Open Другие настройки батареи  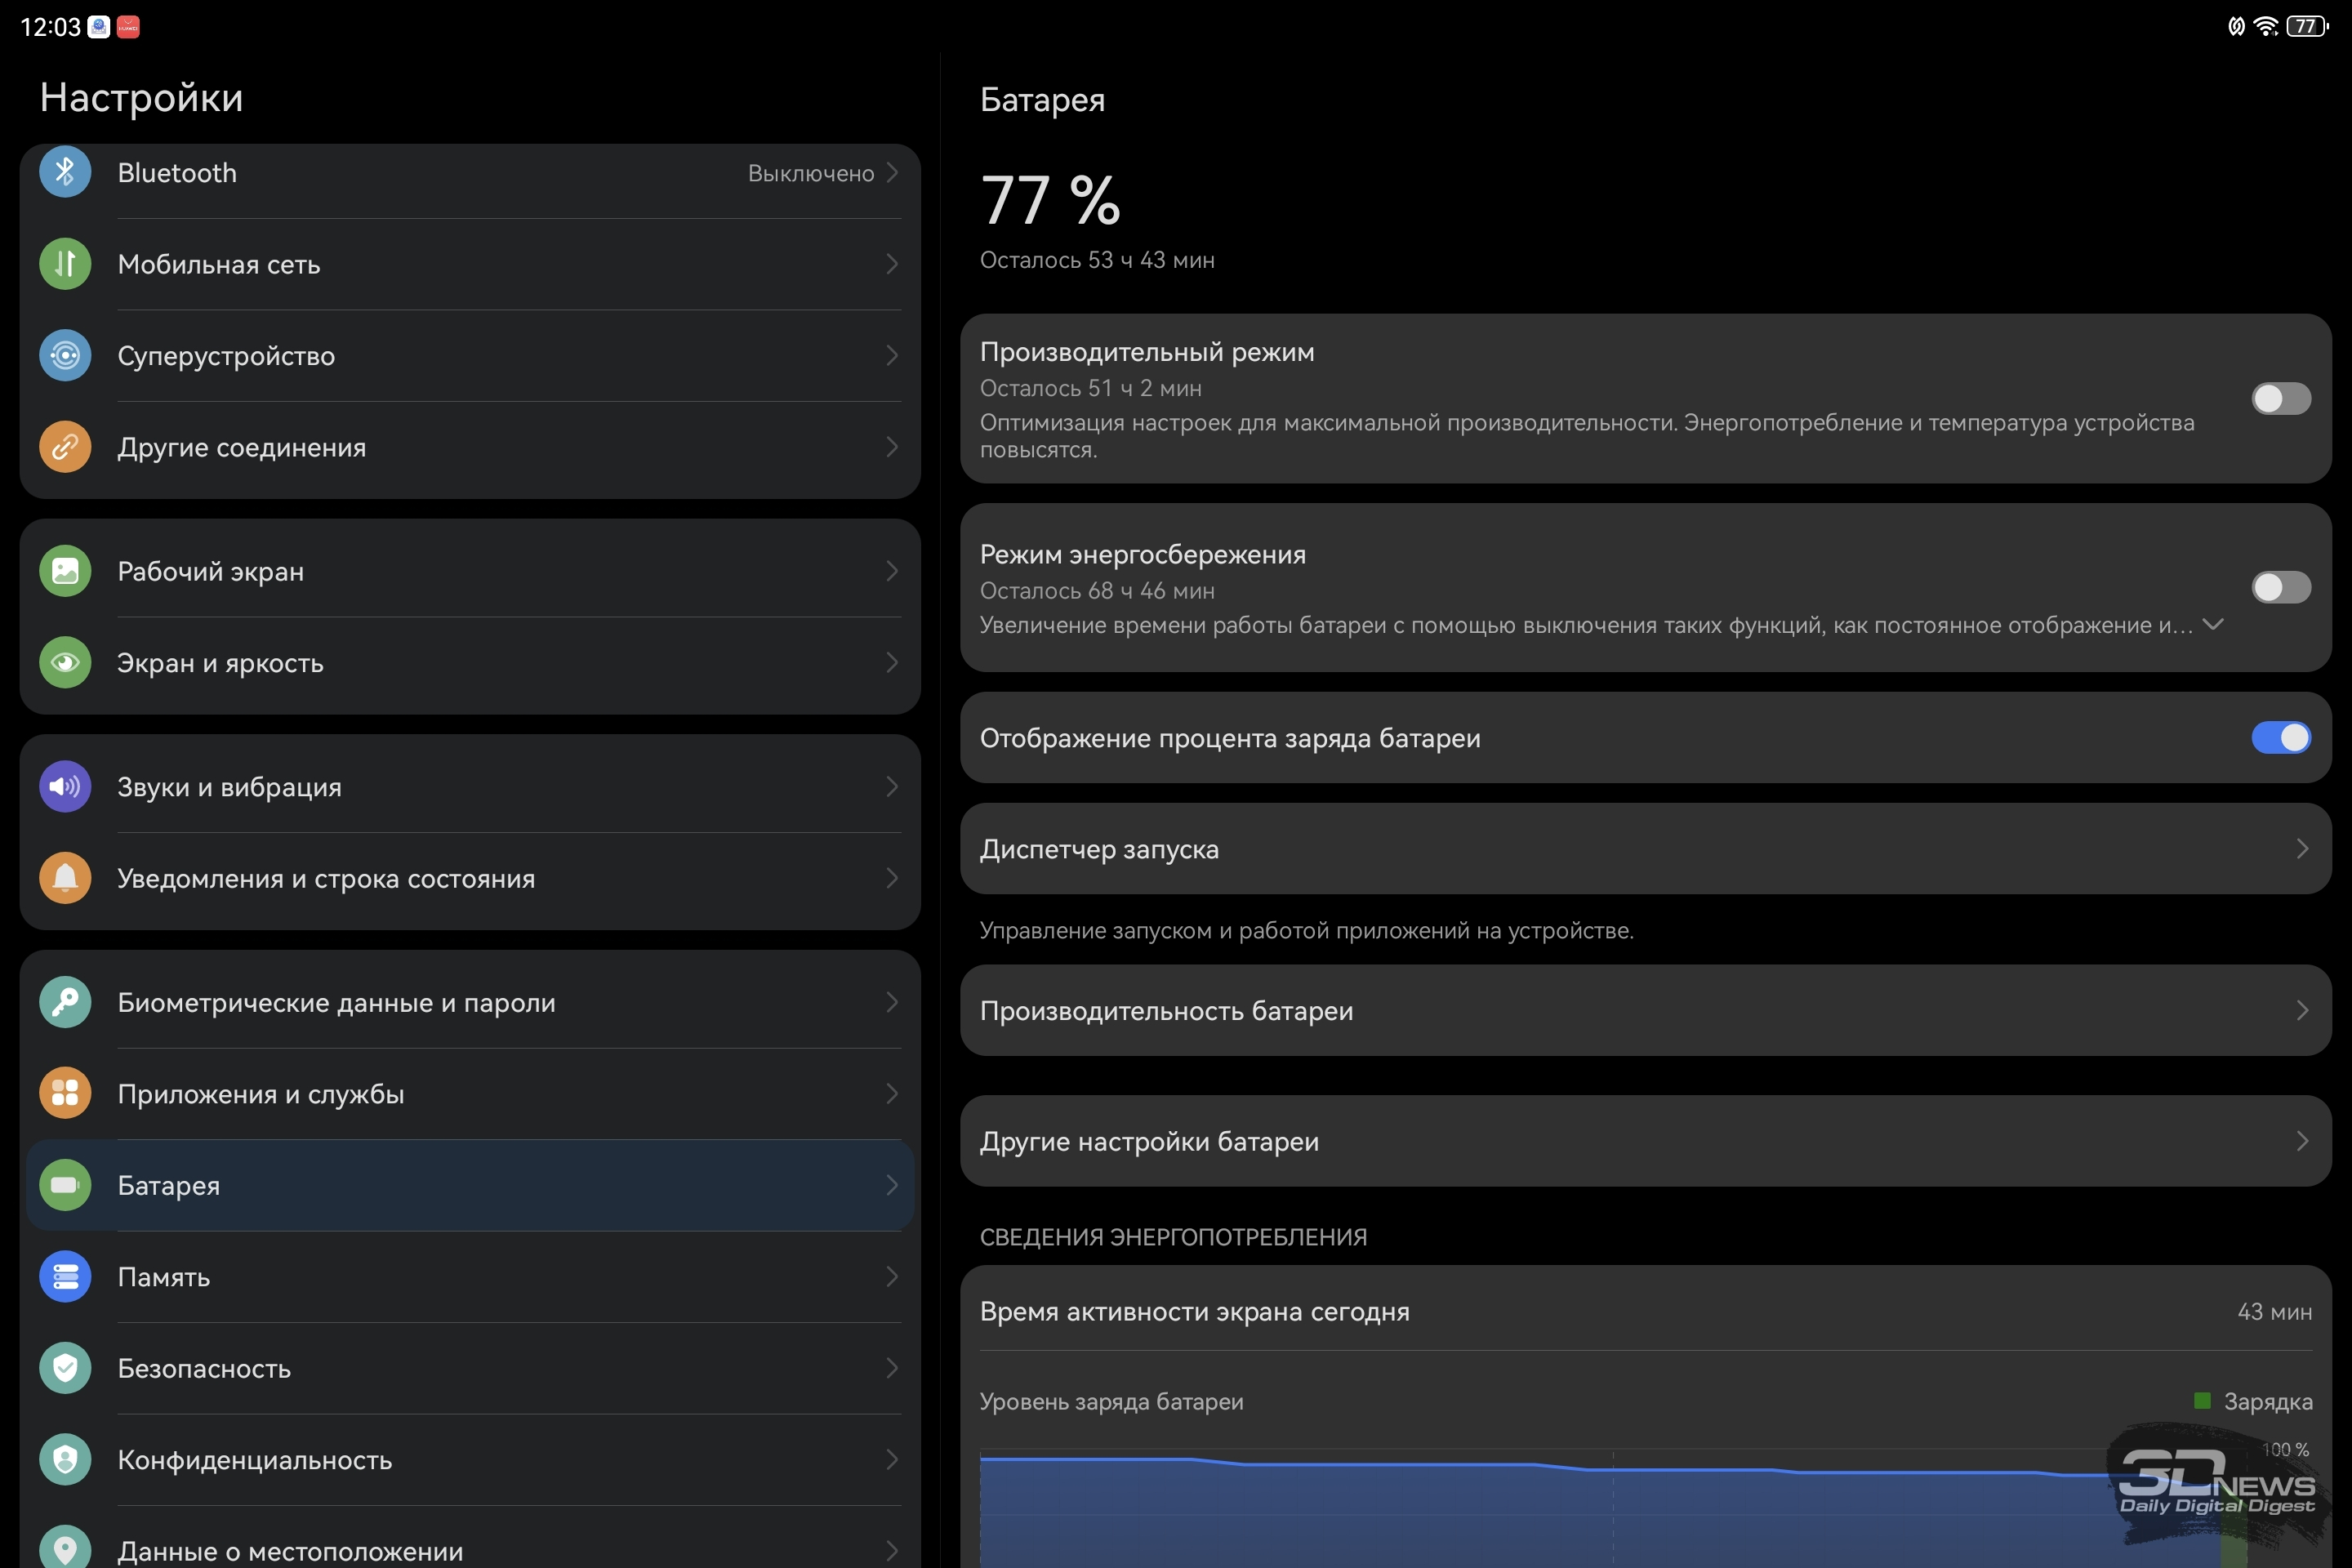coord(1646,1141)
